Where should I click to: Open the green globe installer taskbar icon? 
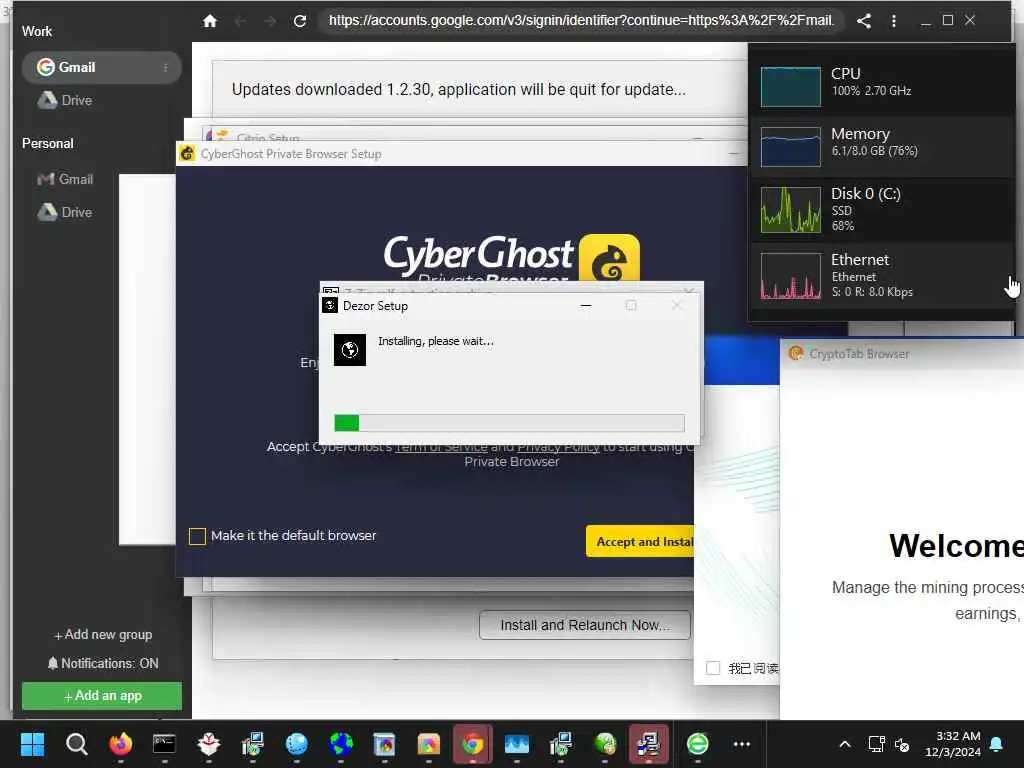(x=605, y=744)
